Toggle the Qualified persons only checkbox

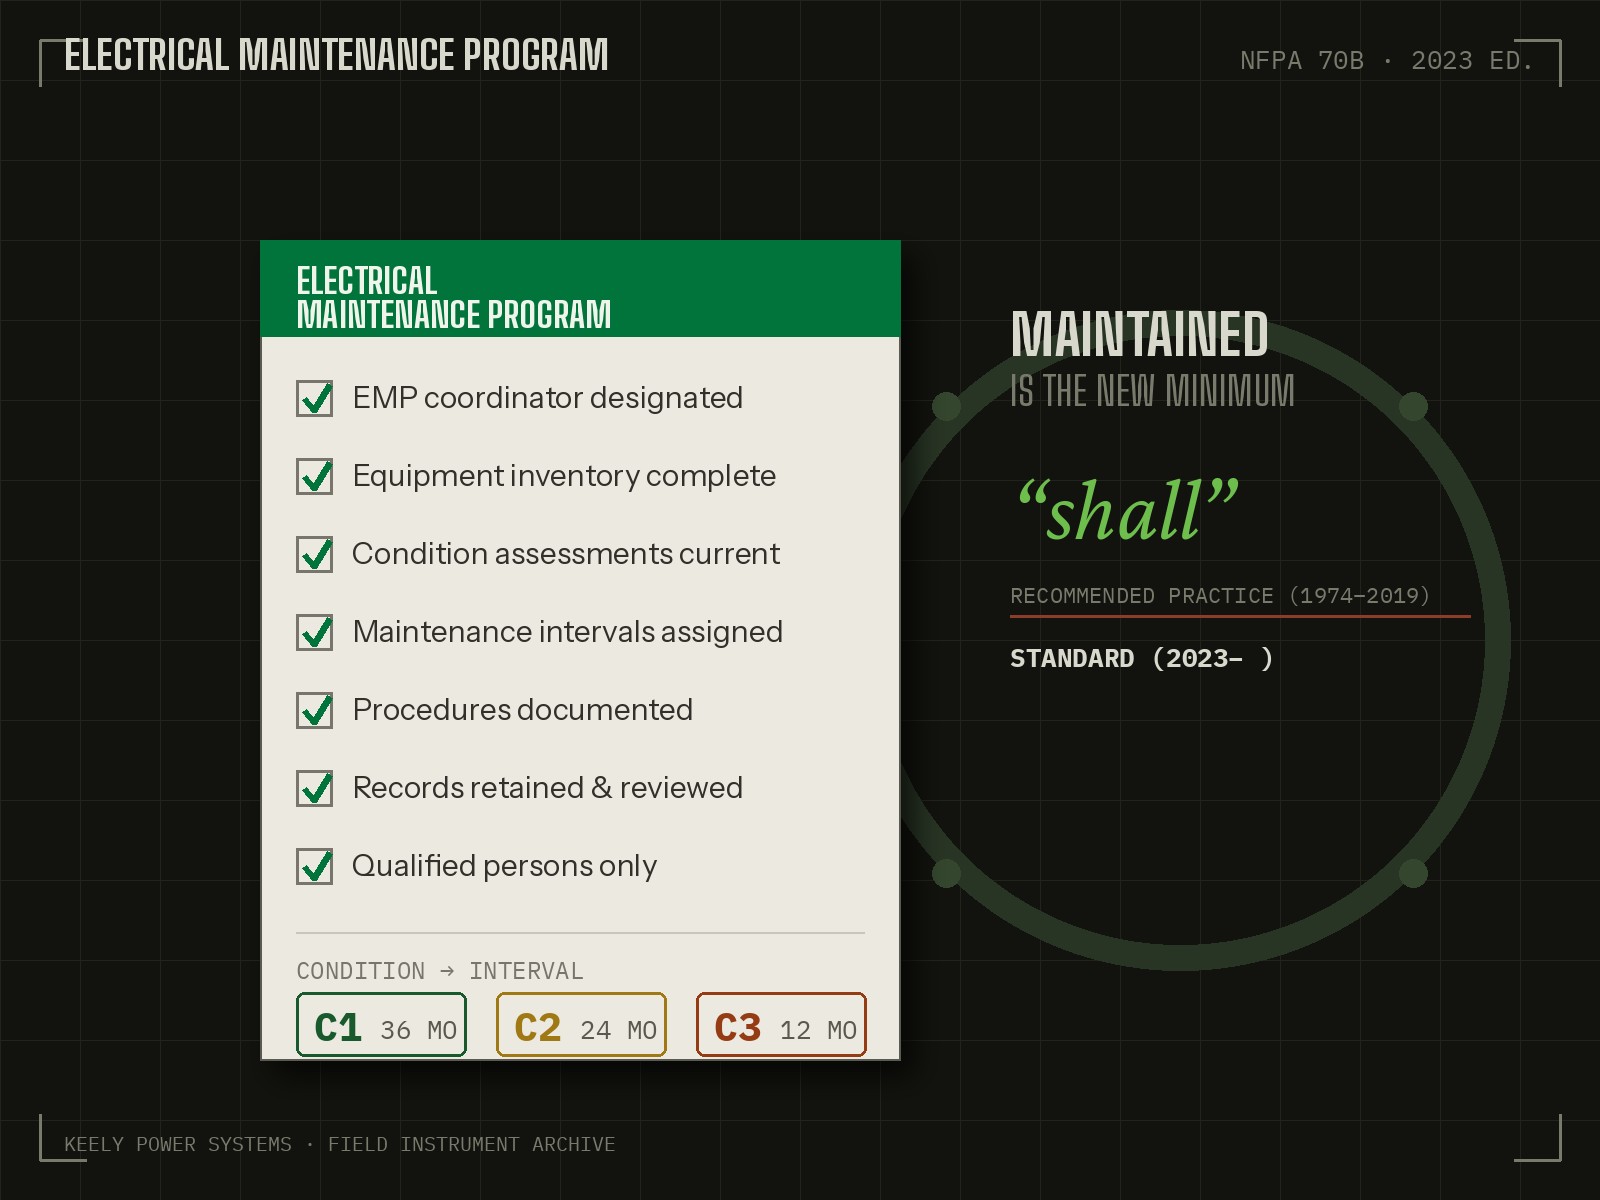tap(315, 866)
